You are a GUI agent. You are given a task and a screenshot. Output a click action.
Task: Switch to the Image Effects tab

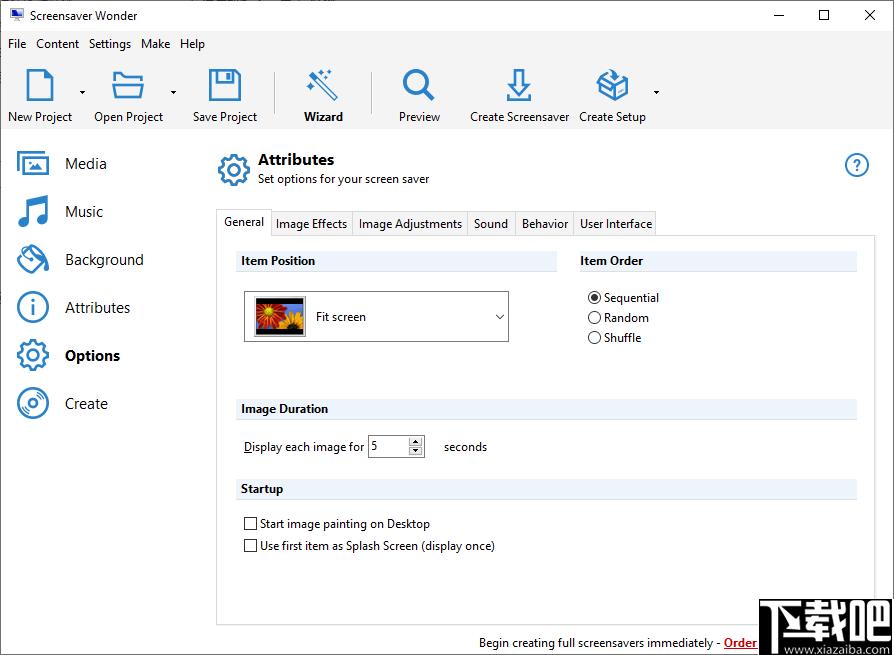coord(311,223)
